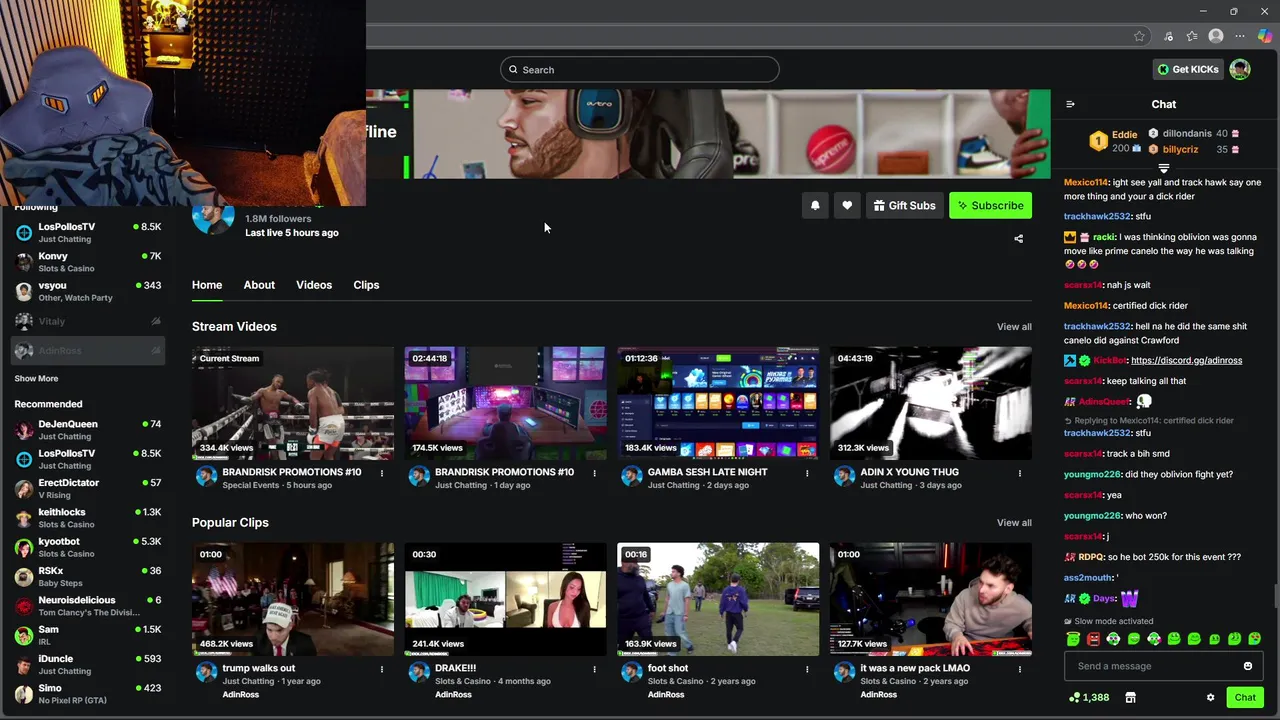Click the 1,388 channel points counter

(1089, 697)
